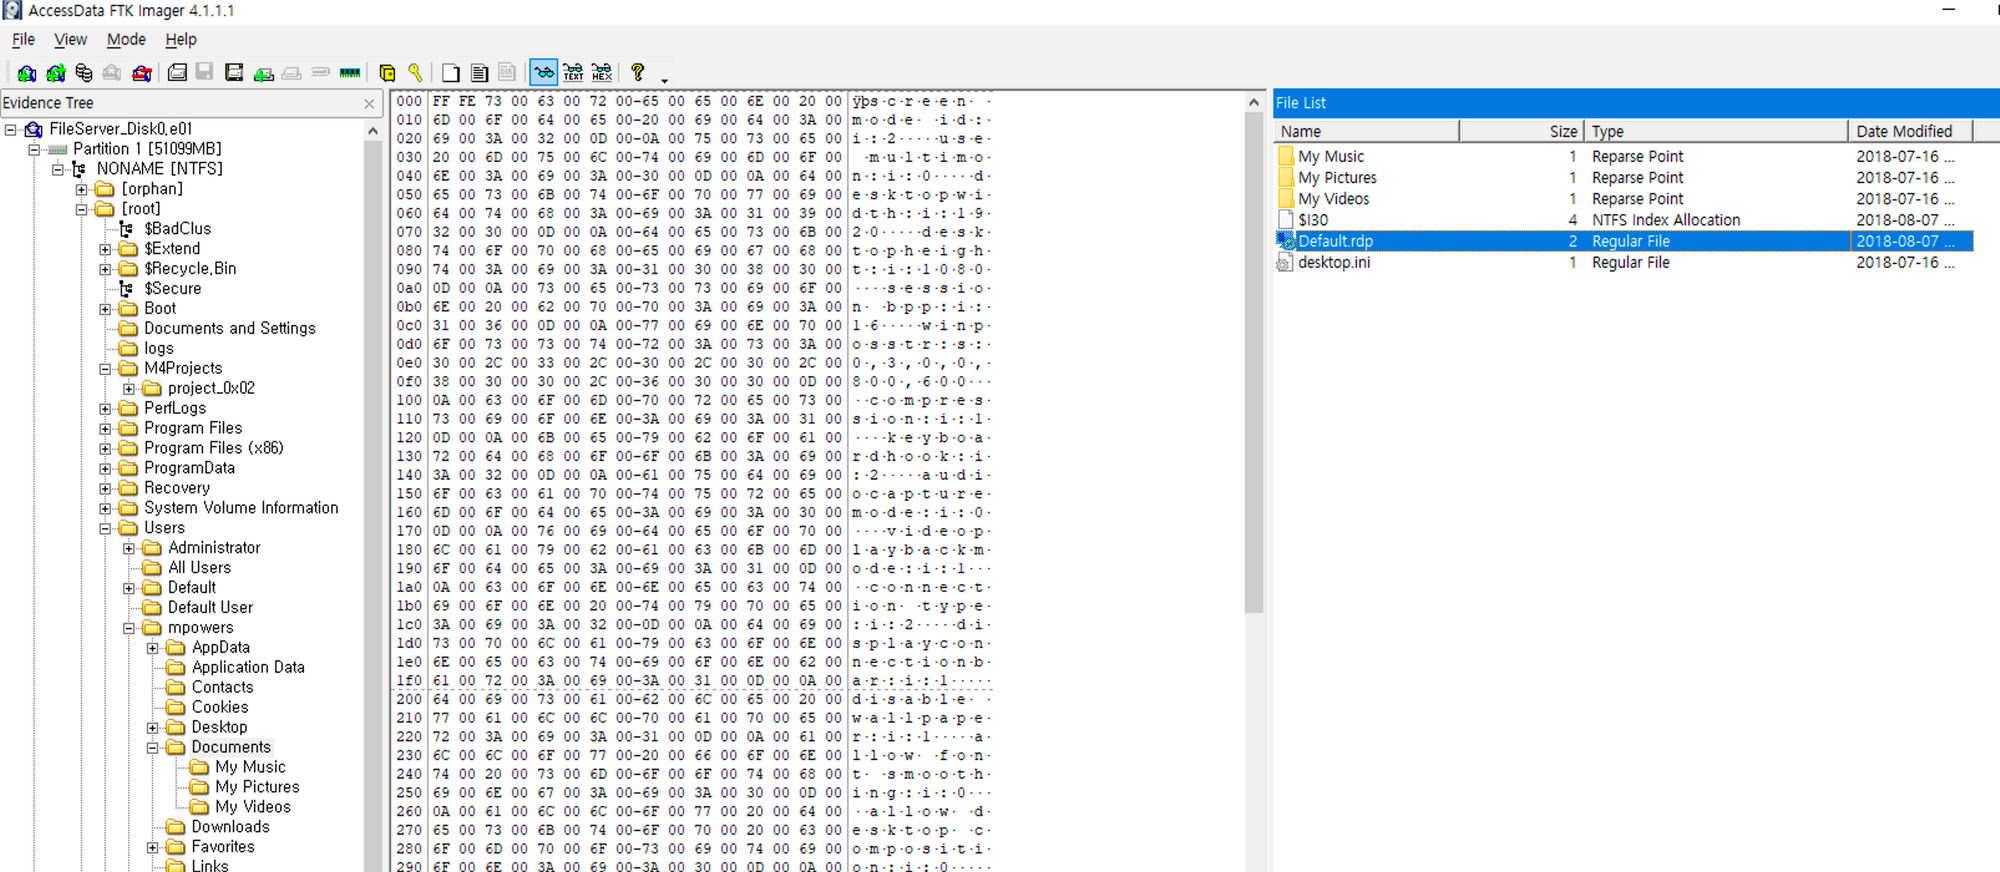Select the System Volume Information folder
This screenshot has width=2000, height=872.
[x=241, y=508]
